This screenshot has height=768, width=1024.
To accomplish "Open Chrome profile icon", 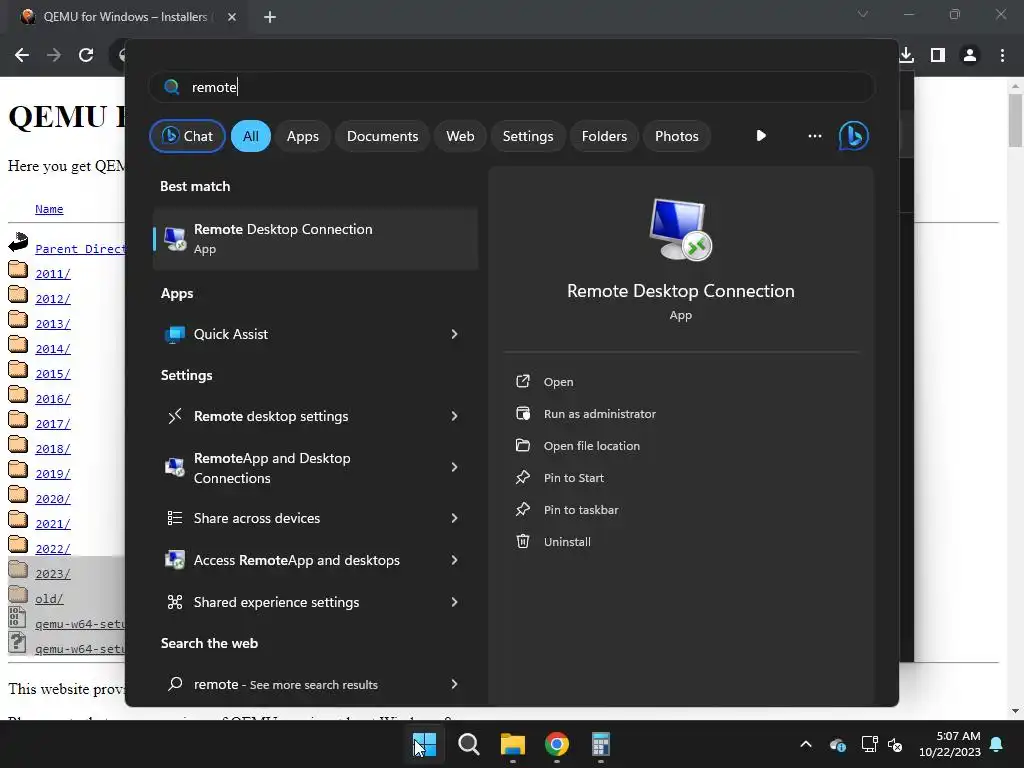I will point(970,55).
